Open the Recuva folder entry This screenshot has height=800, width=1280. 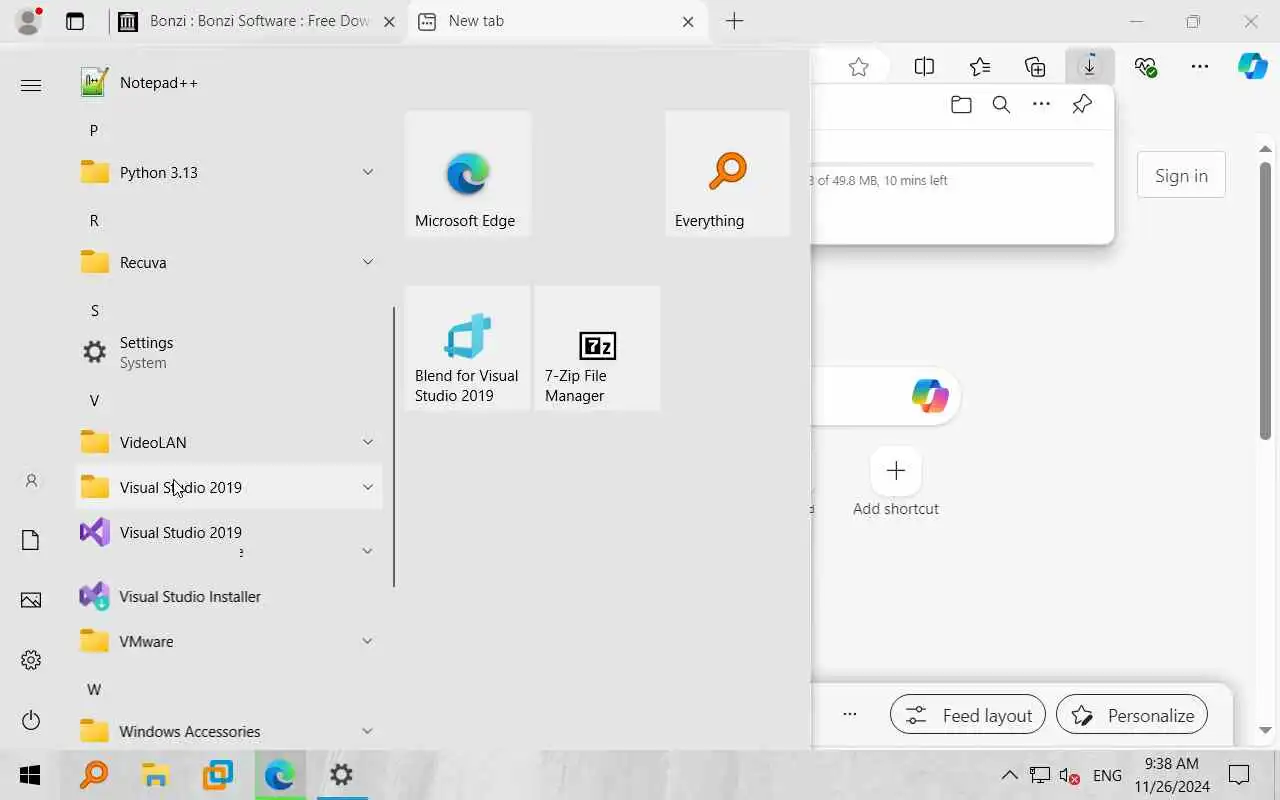point(230,262)
